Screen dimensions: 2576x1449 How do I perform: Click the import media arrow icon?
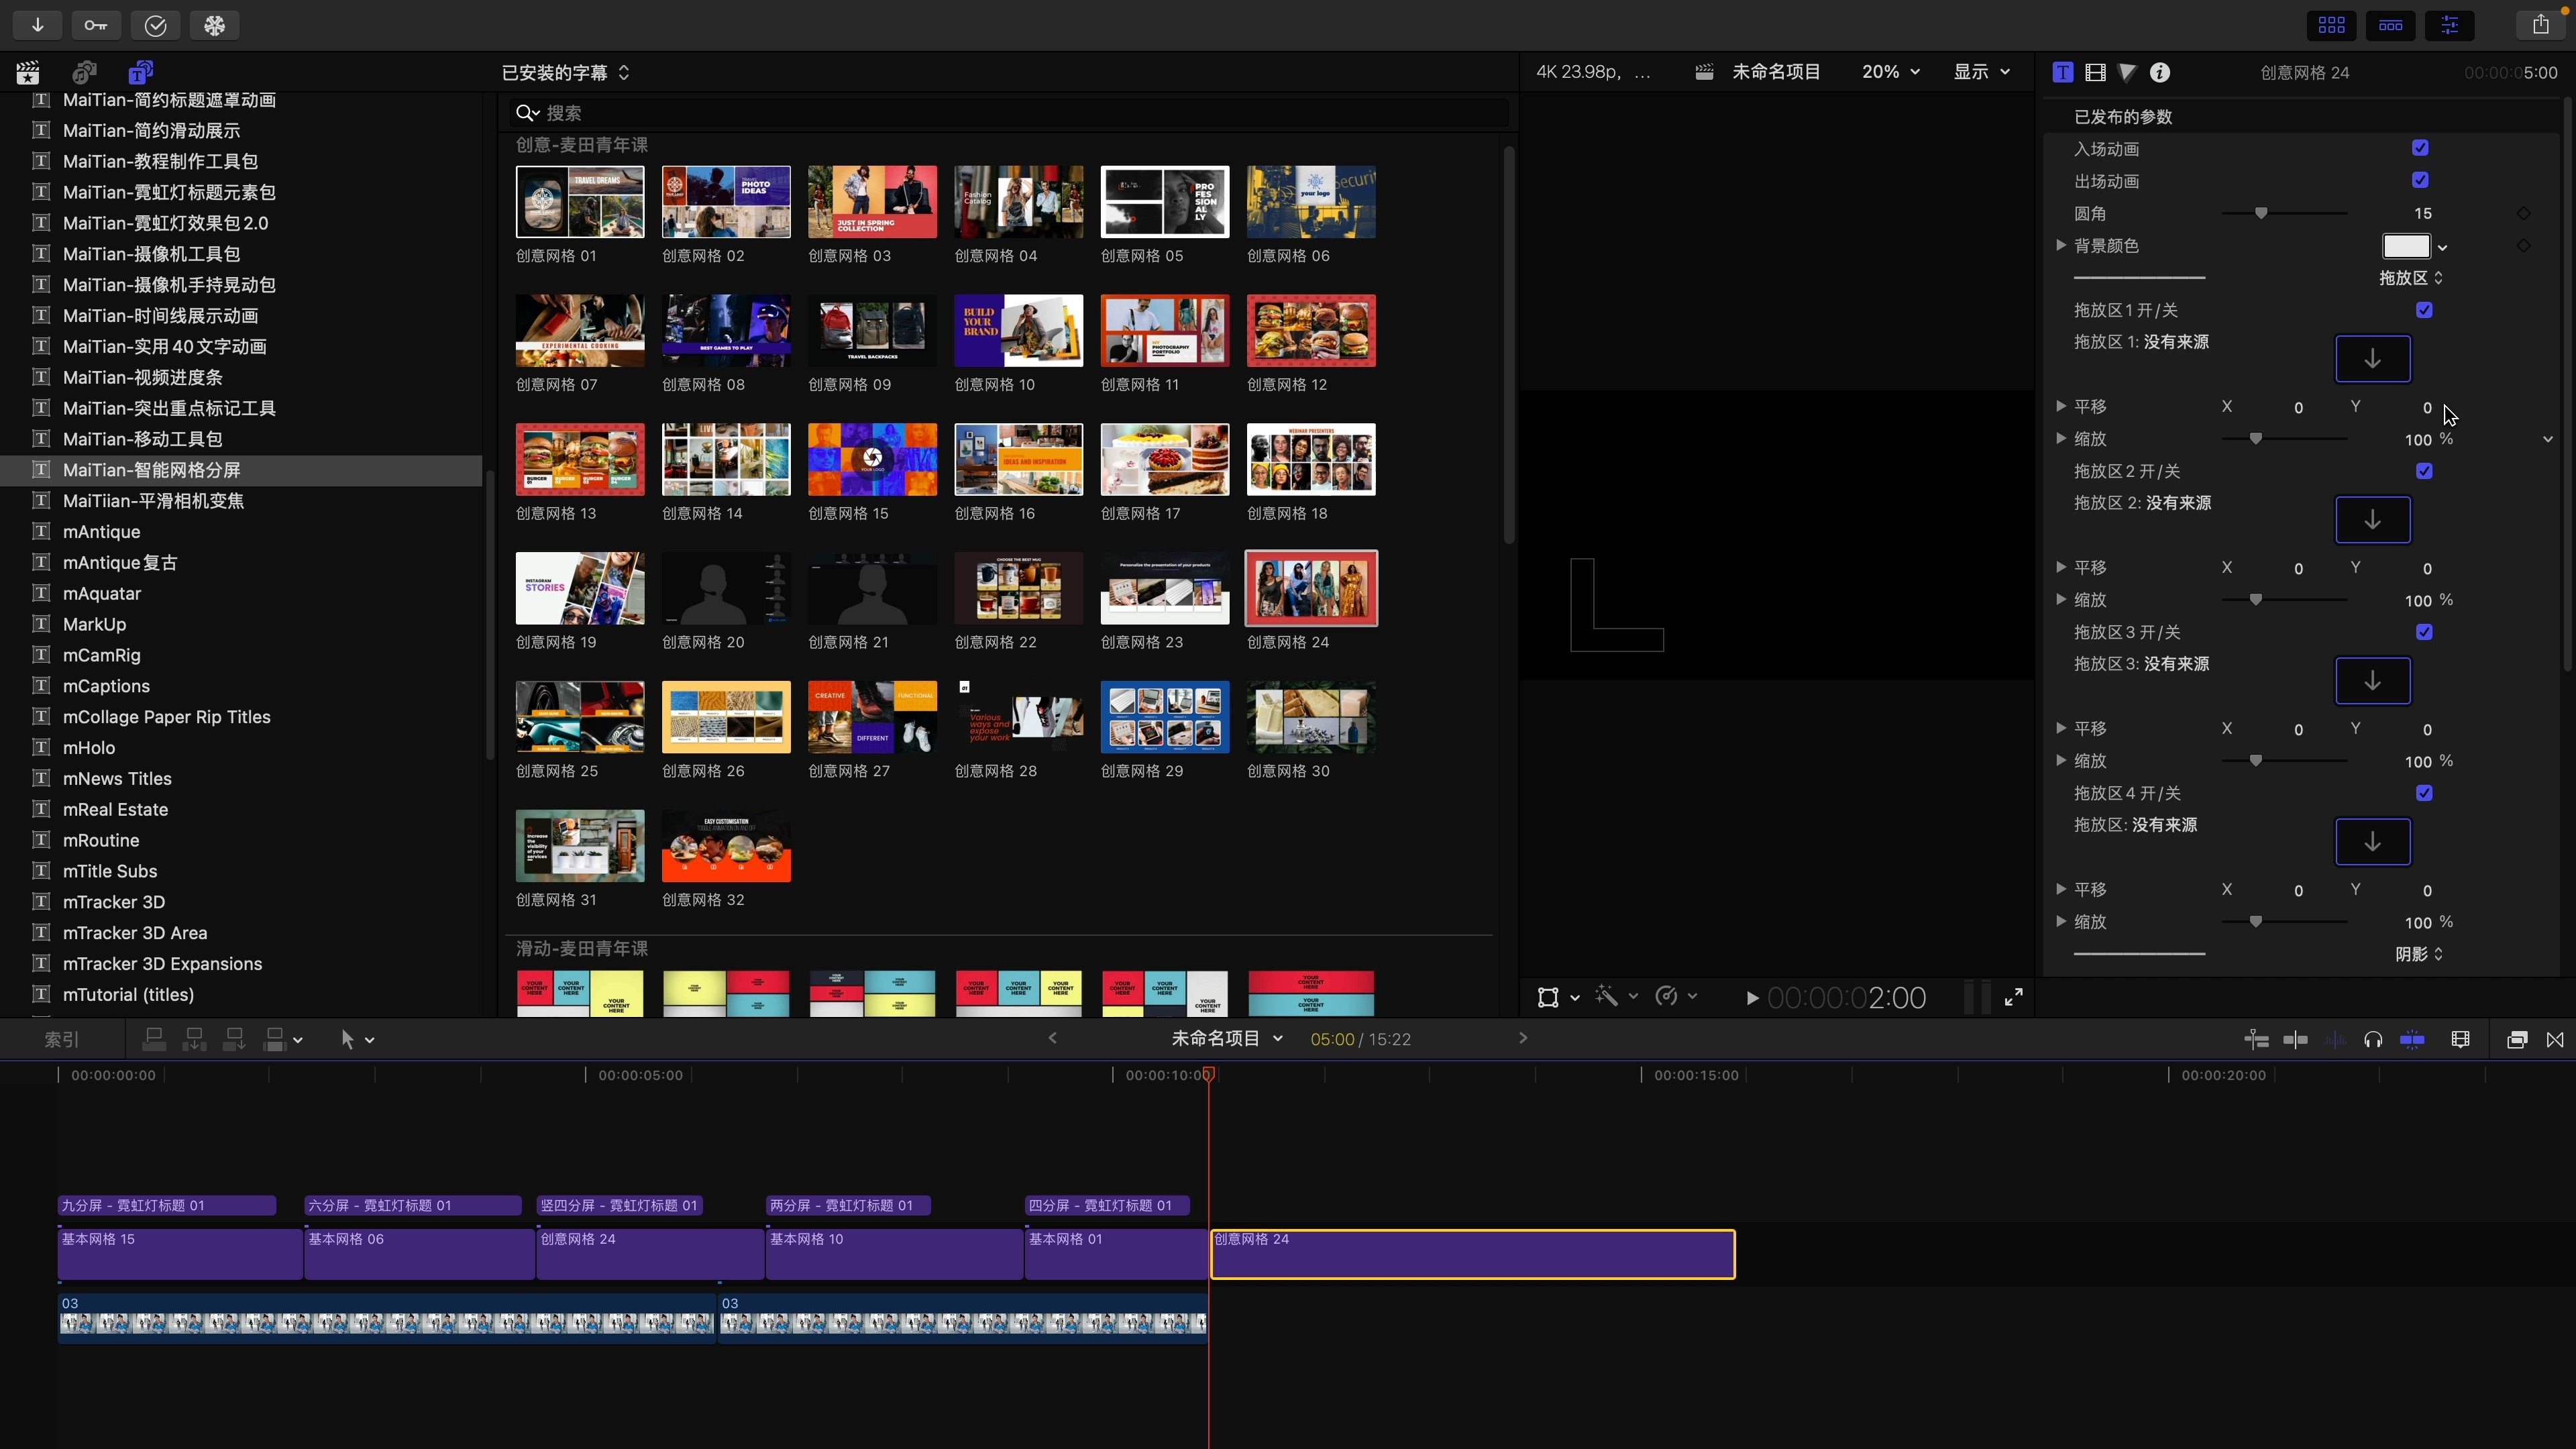37,25
